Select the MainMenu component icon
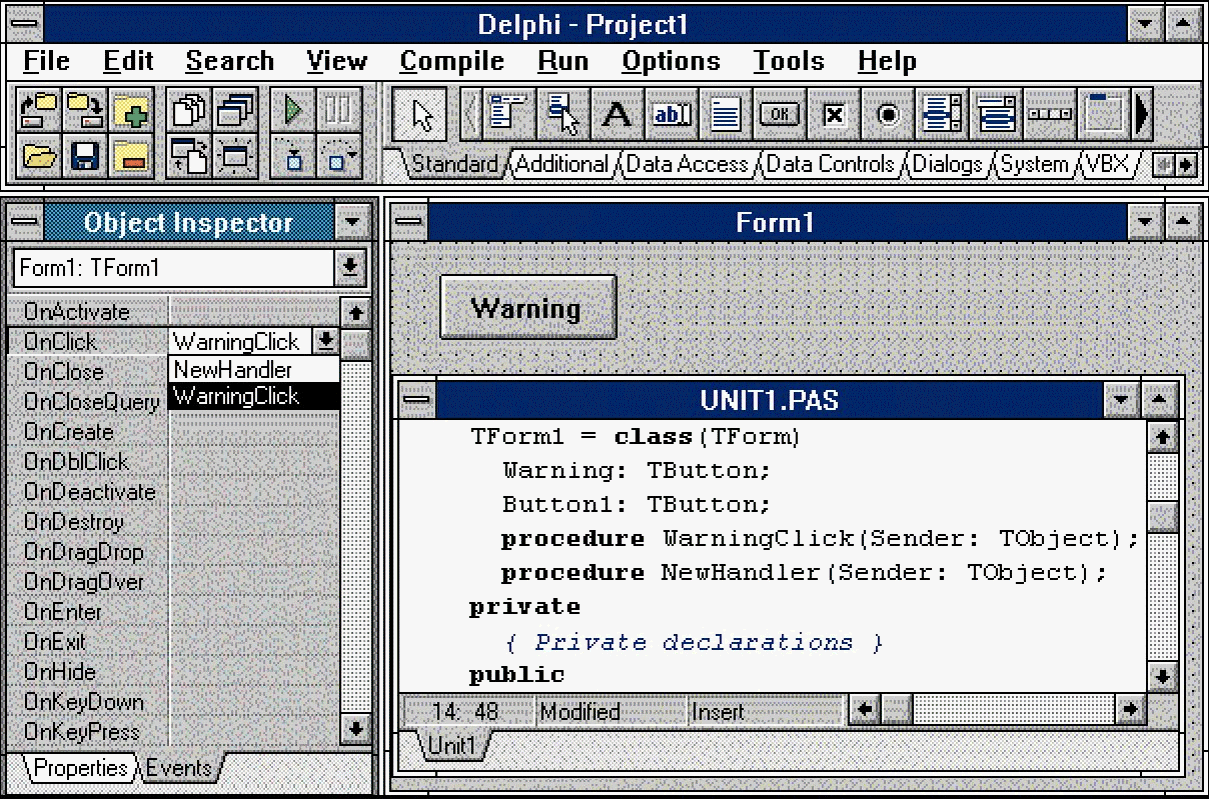Screen dimensions: 1209x799 click(x=509, y=115)
